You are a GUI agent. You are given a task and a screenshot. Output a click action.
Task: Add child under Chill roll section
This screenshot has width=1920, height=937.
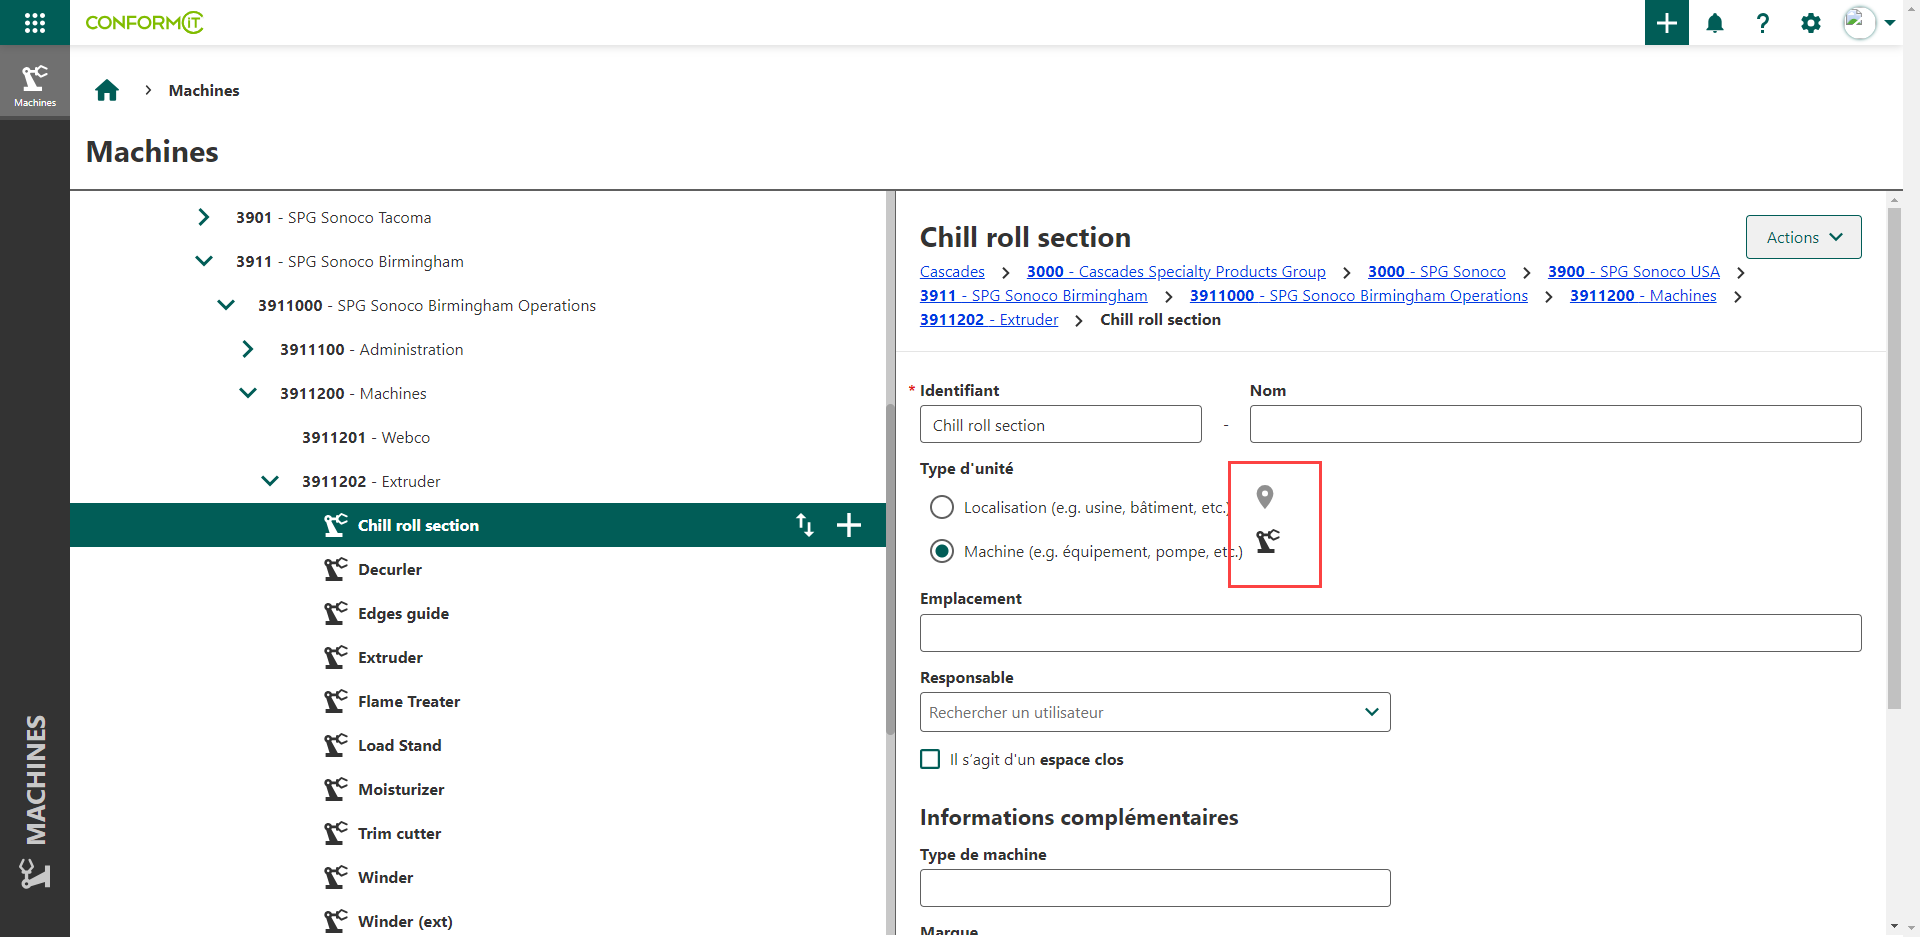pos(849,525)
